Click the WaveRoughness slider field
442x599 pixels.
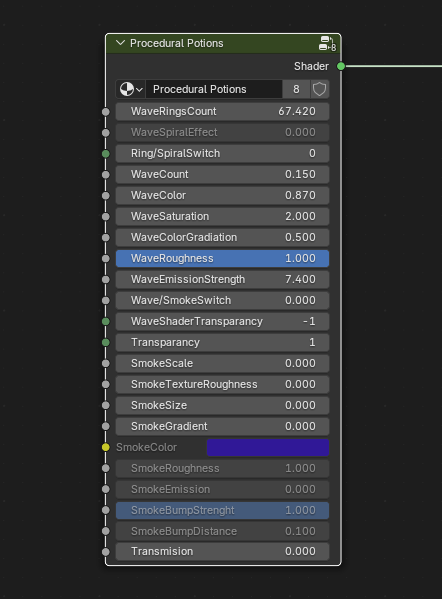tap(222, 258)
